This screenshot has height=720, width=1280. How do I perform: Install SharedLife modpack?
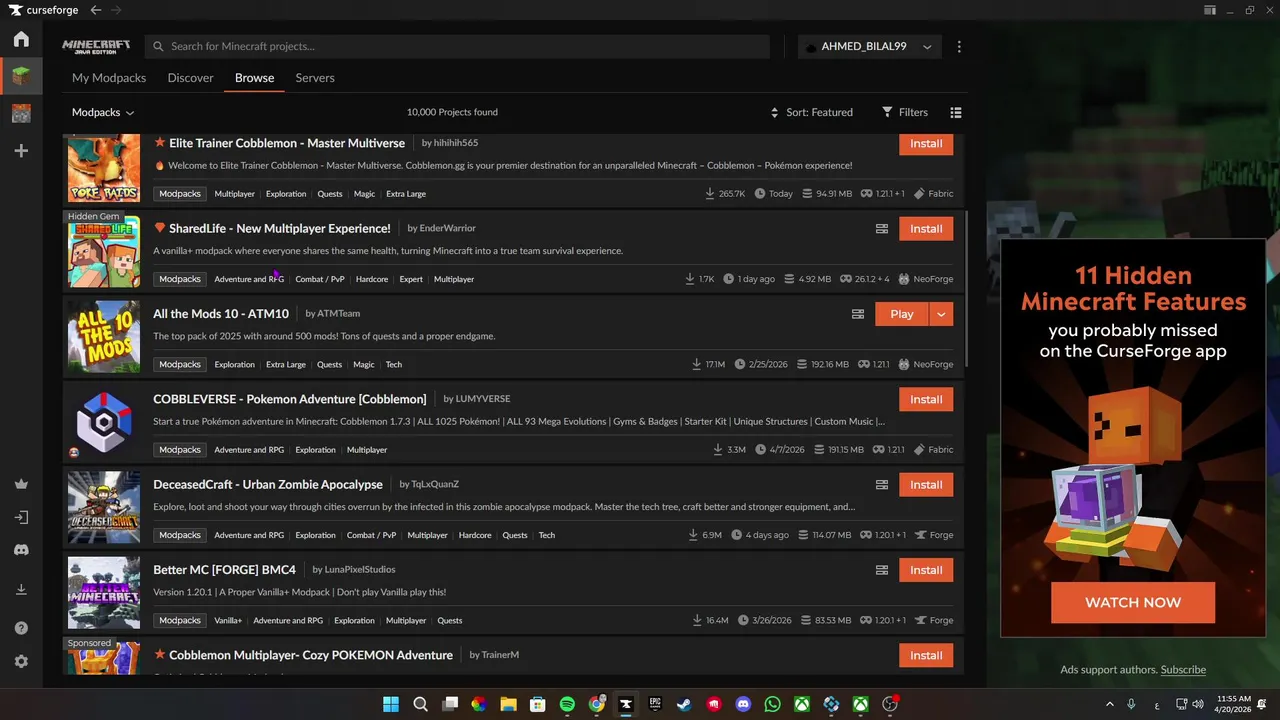[x=926, y=229]
